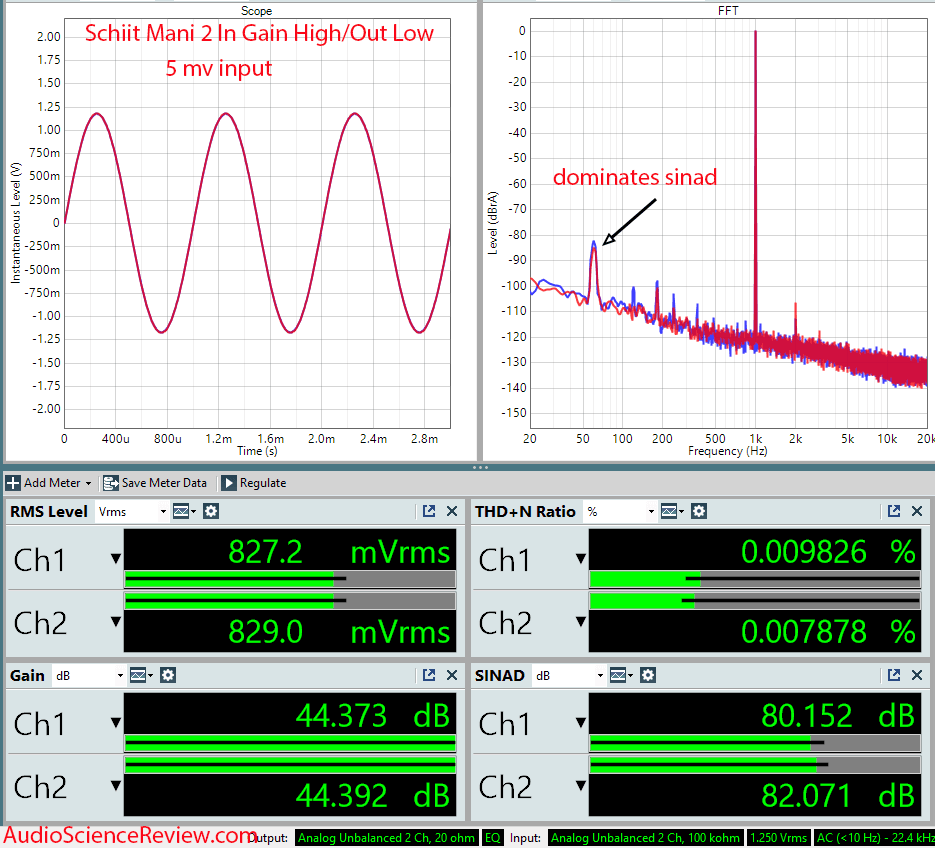The height and width of the screenshot is (848, 935).
Task: Click RMS Level Ch1 bar graph
Action: coord(290,579)
